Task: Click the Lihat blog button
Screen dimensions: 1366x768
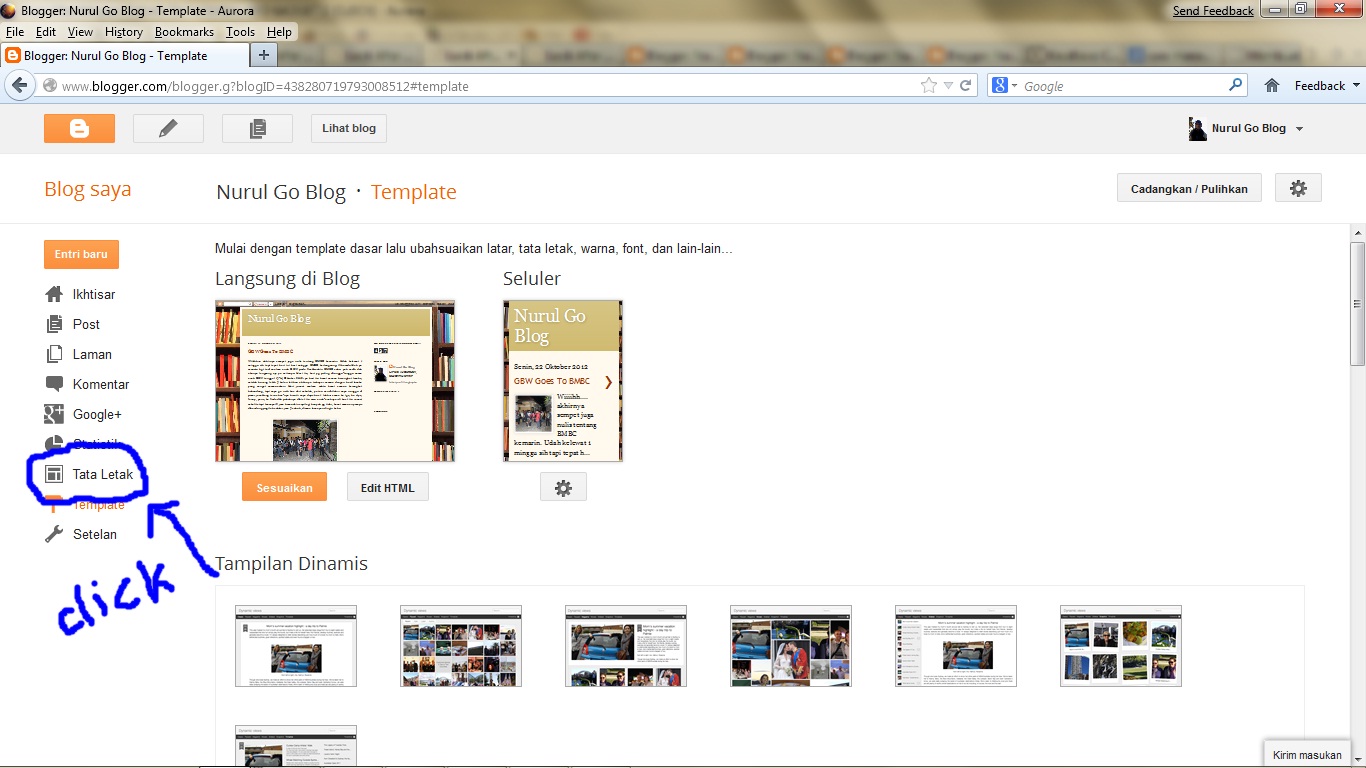Action: [x=349, y=128]
